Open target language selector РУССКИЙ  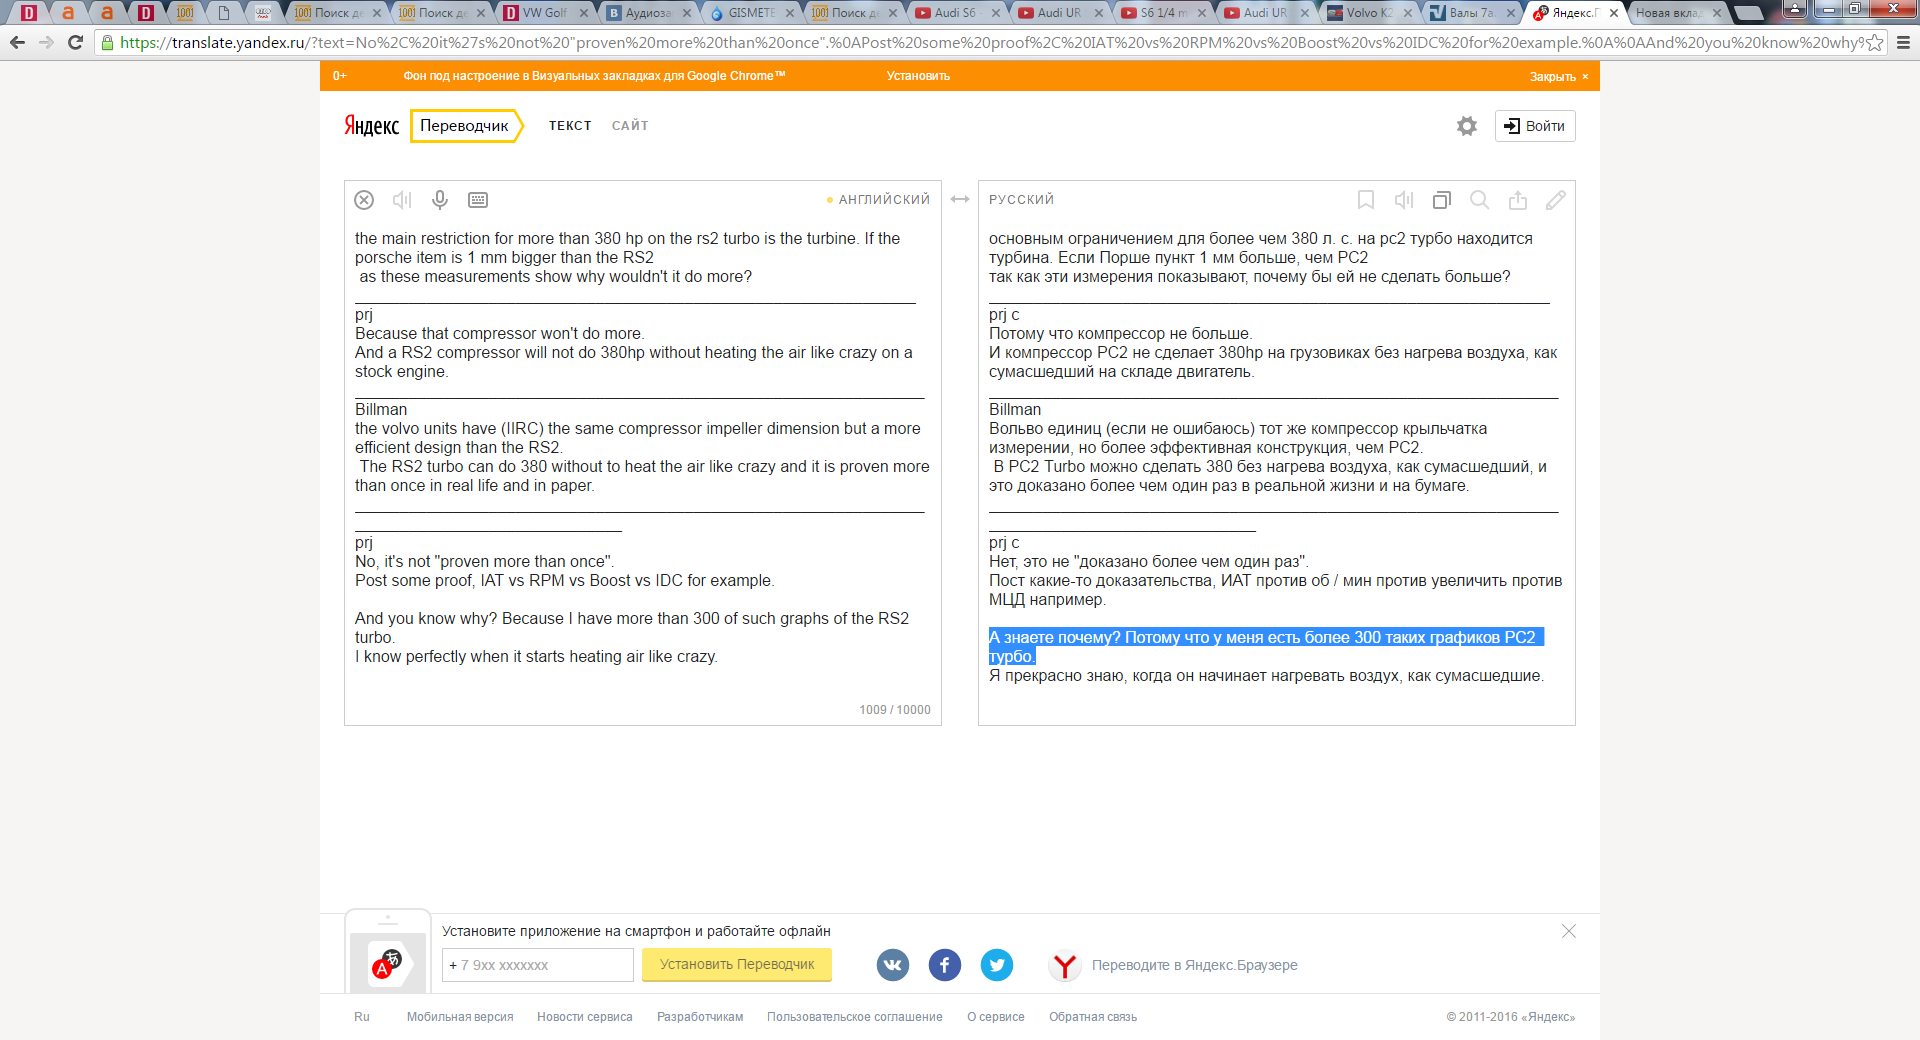1021,200
